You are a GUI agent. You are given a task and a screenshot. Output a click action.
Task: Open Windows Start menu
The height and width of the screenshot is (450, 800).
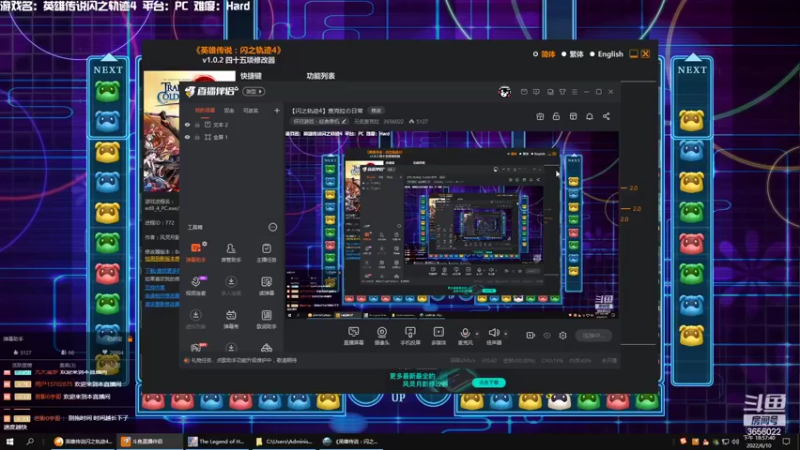(9, 442)
